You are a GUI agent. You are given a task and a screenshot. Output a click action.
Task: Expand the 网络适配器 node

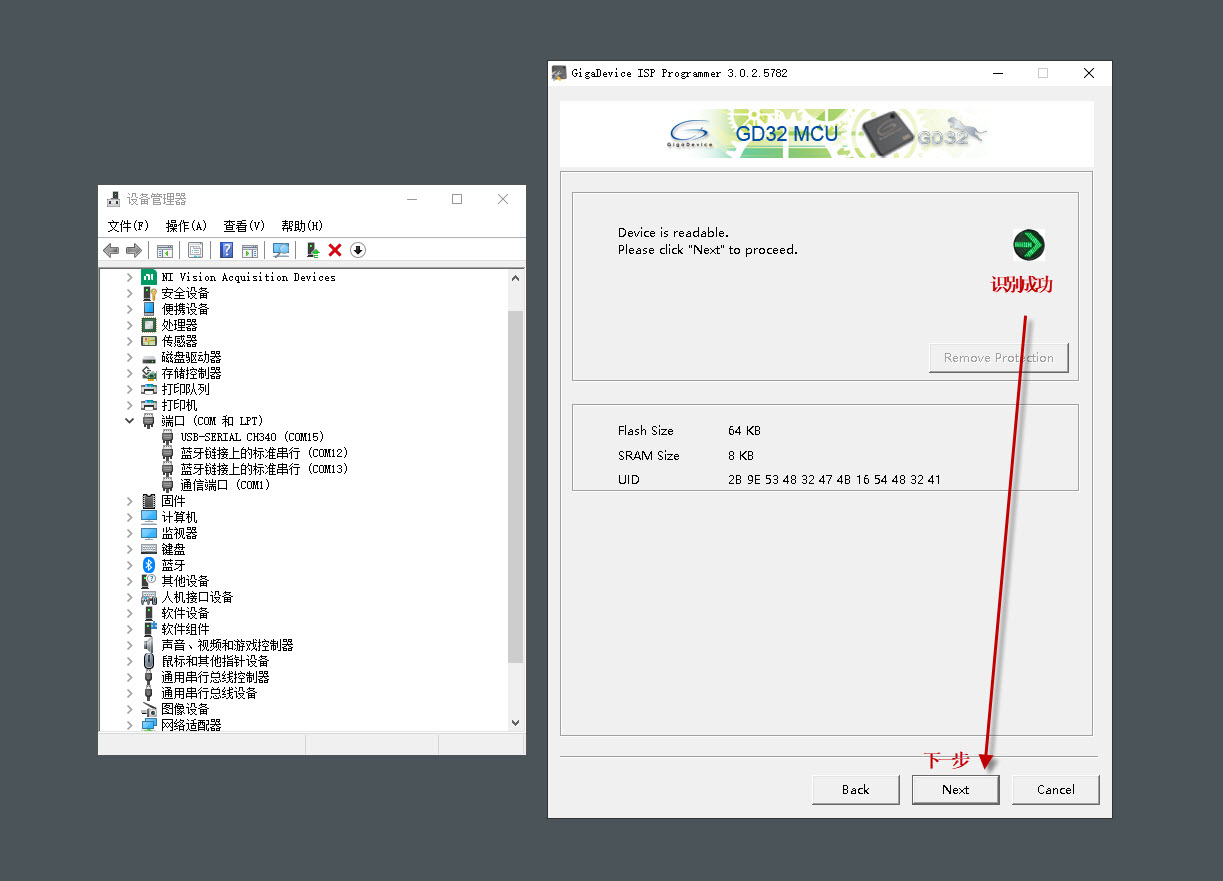point(129,725)
